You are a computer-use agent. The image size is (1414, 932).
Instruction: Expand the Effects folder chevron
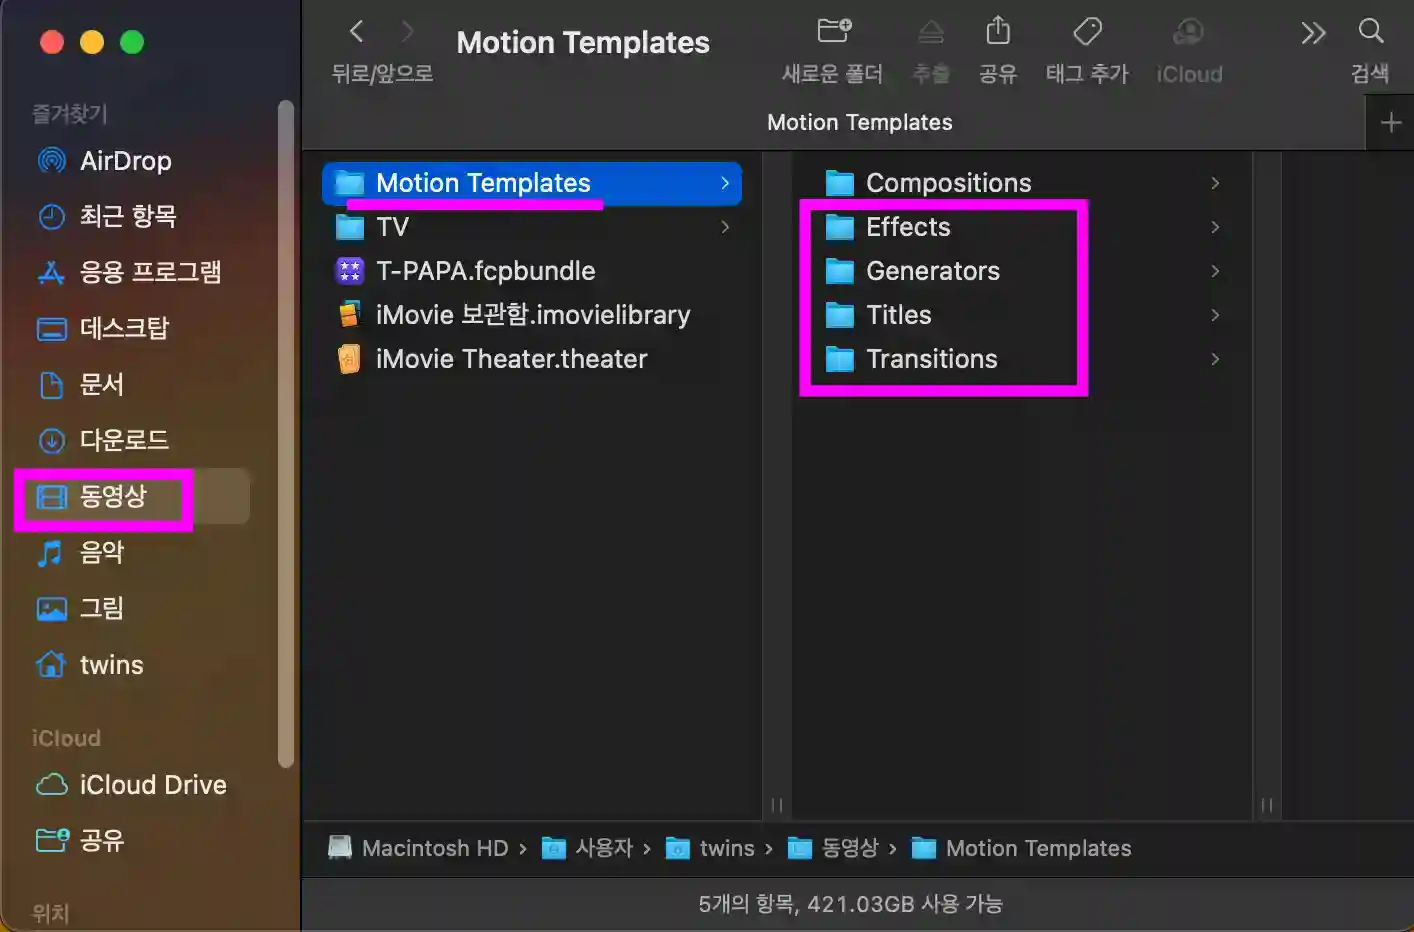[x=1215, y=227]
